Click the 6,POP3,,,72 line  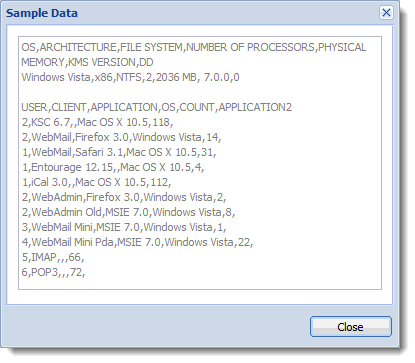point(53,272)
